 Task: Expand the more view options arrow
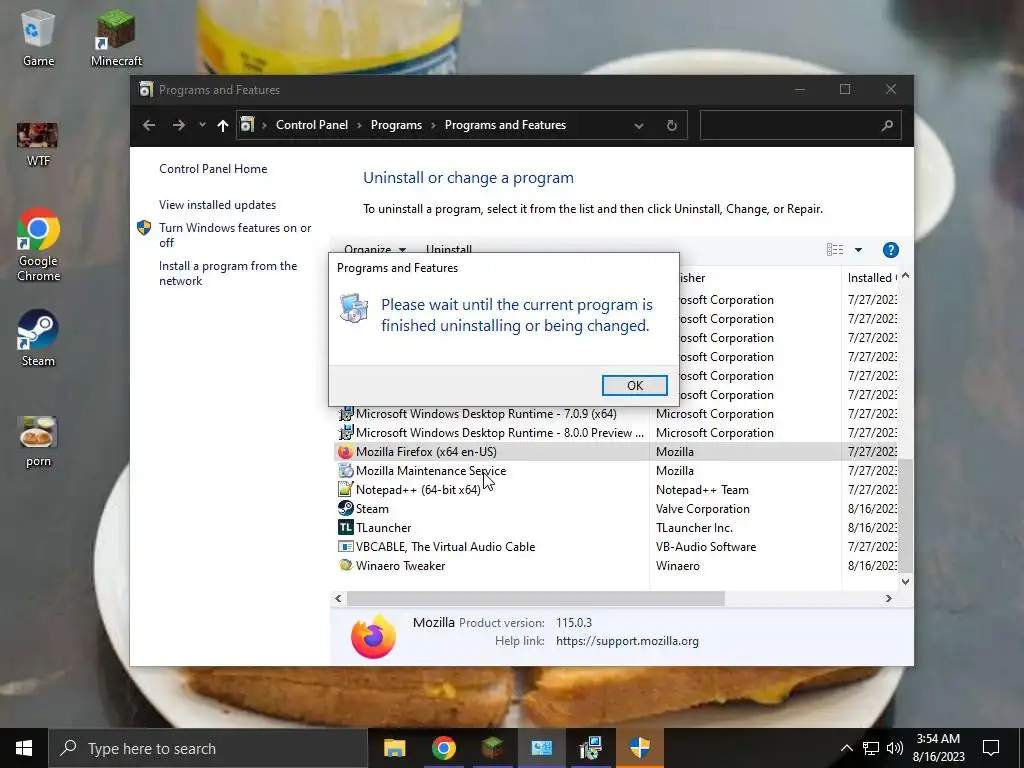pos(858,249)
